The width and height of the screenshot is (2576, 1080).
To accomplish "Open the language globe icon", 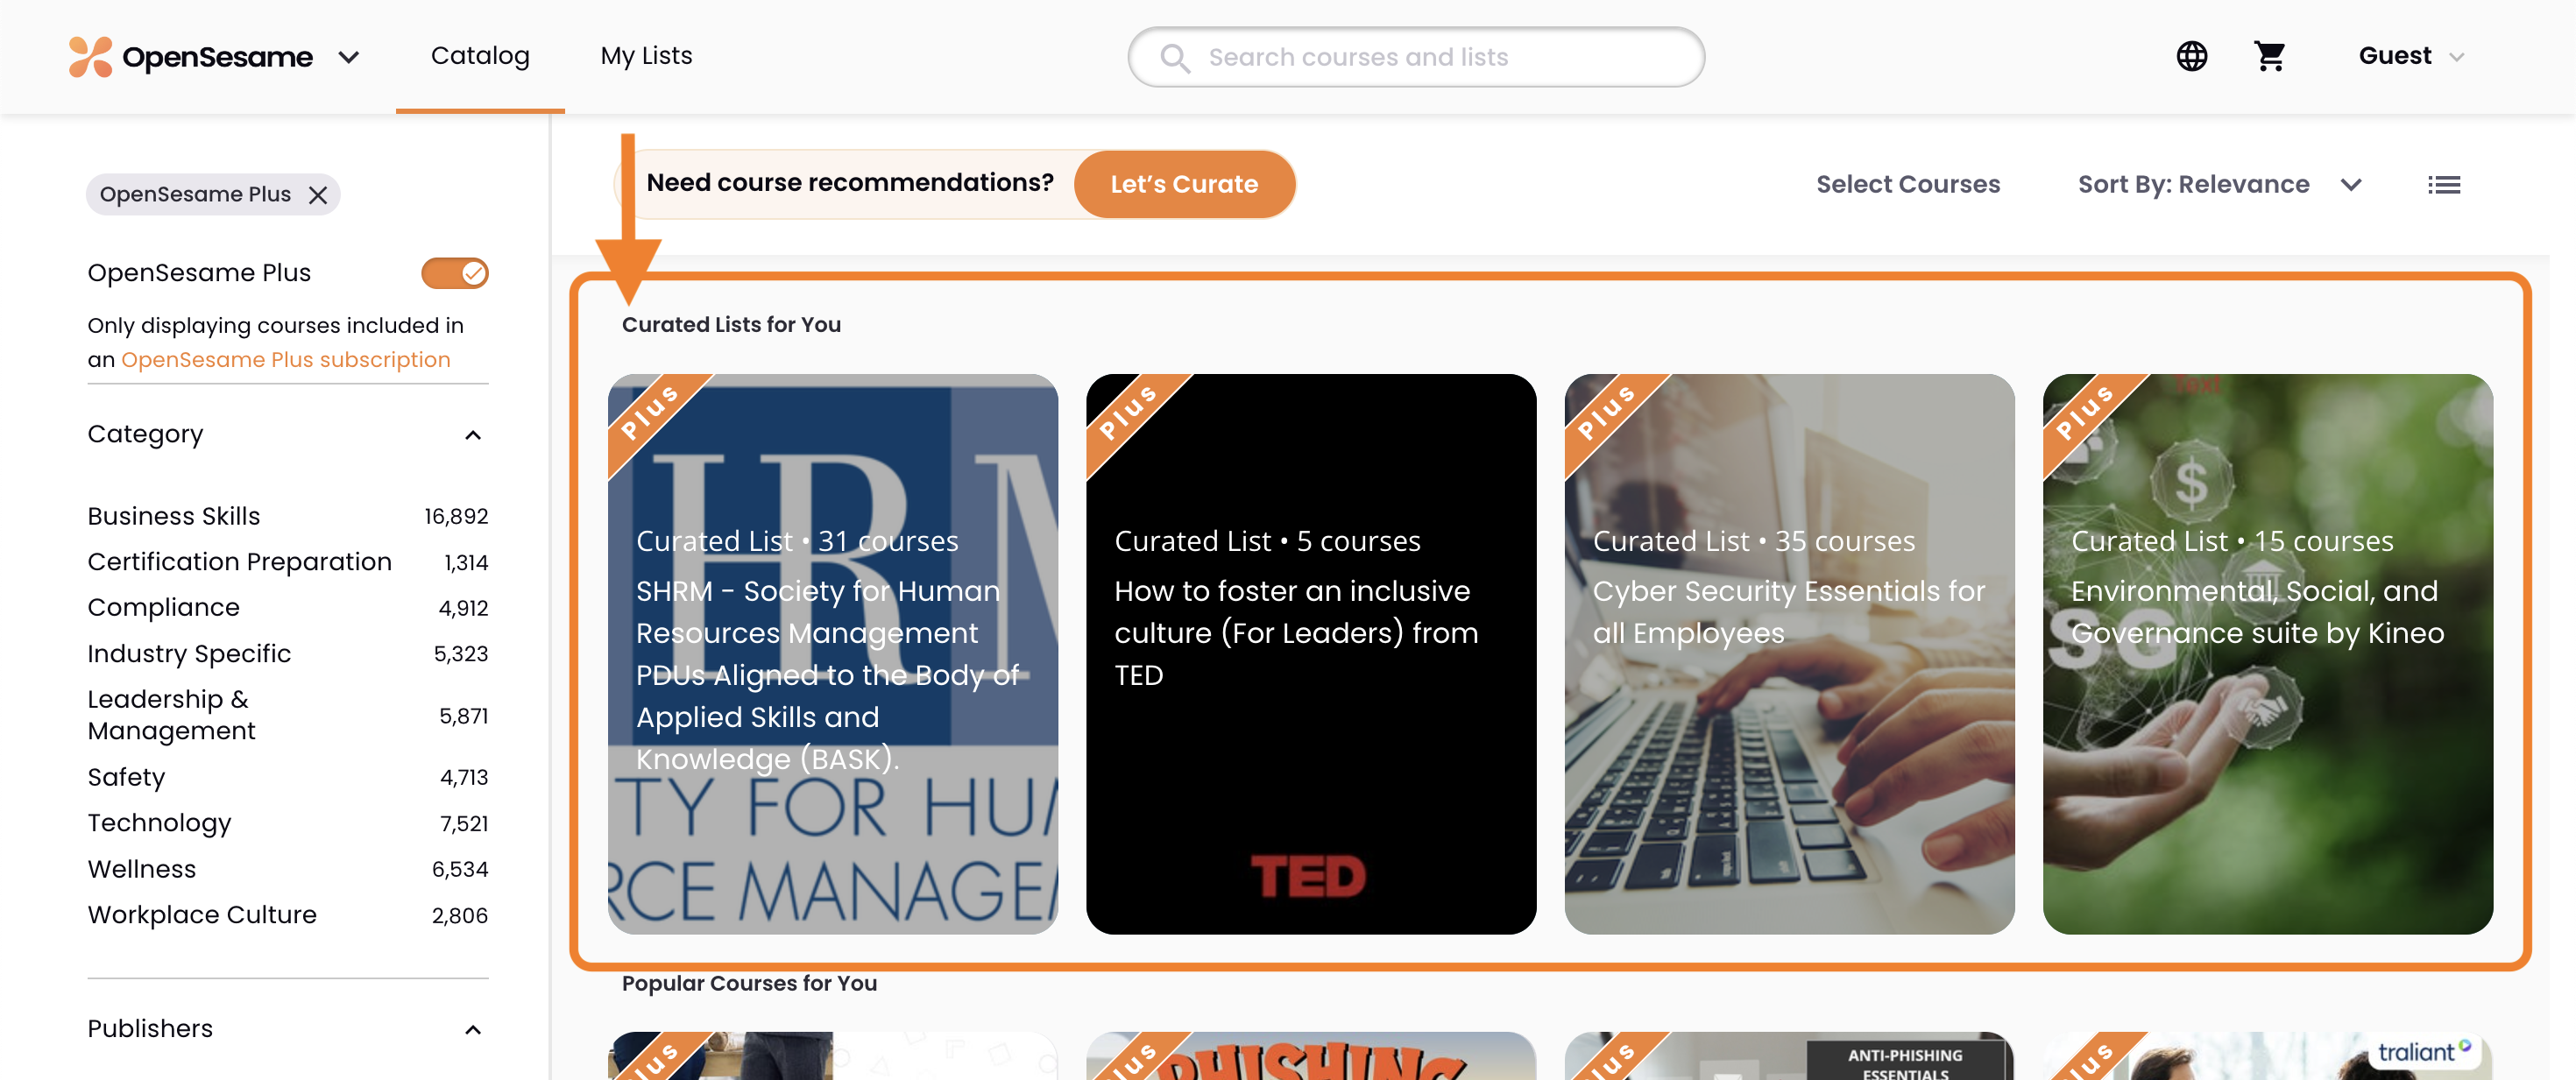I will pyautogui.click(x=2191, y=56).
